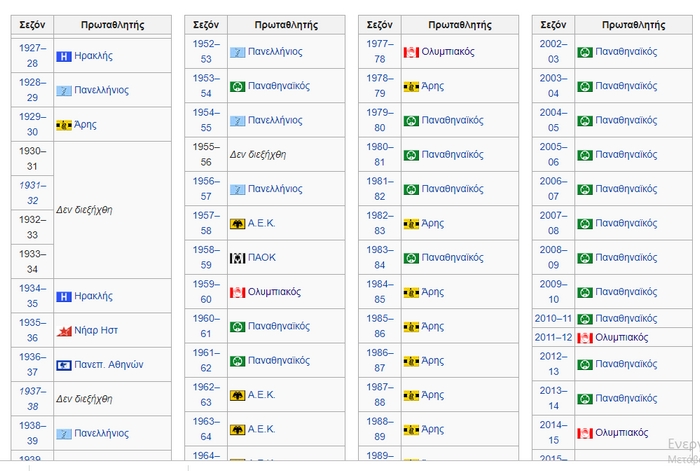Open the Ολυμπιακός link for 1977–78
This screenshot has width=700, height=471.
(x=448, y=52)
